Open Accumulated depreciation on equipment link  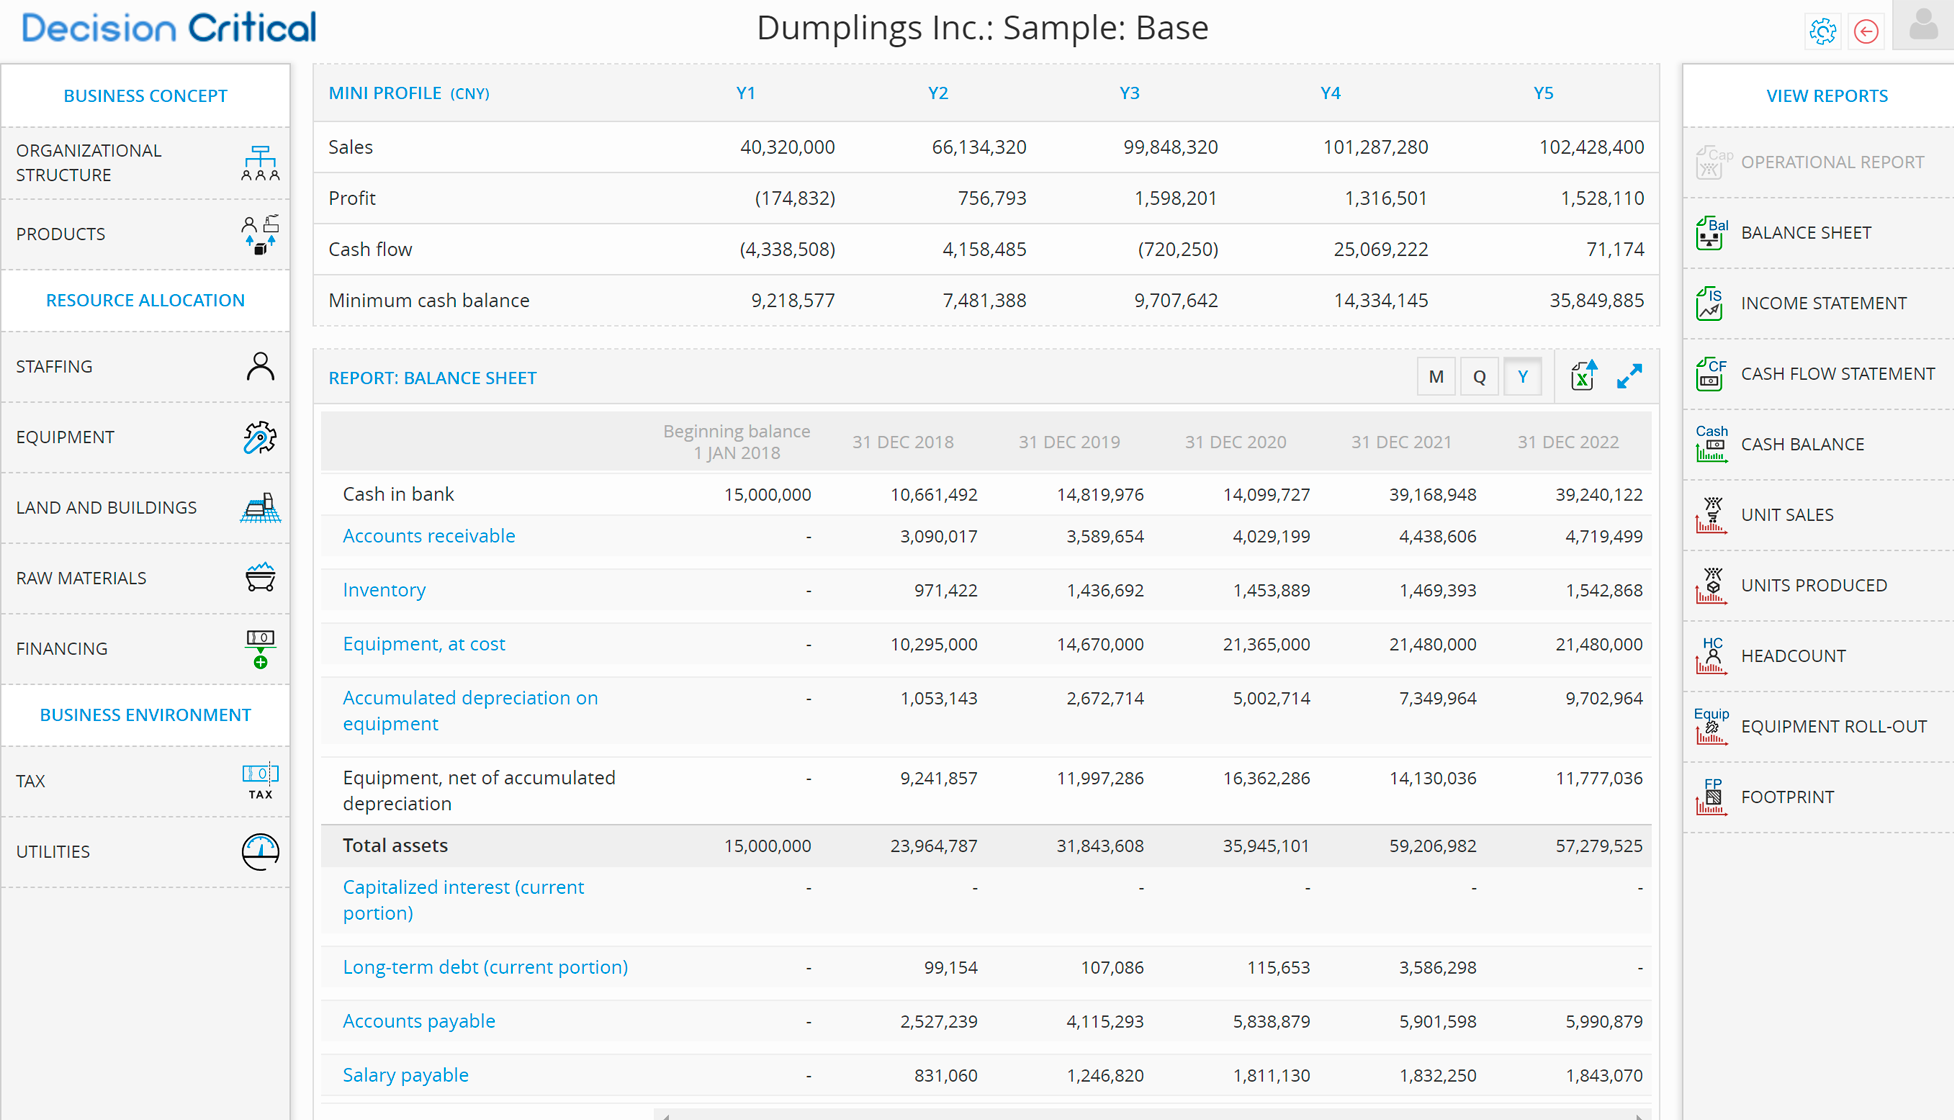coord(469,710)
